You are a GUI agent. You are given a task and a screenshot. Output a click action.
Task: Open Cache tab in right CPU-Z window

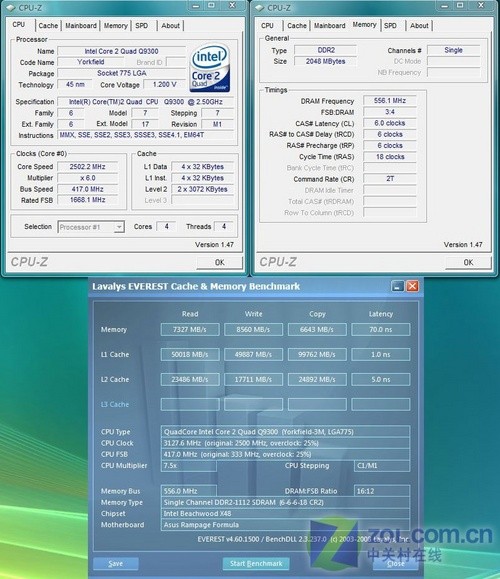297,25
